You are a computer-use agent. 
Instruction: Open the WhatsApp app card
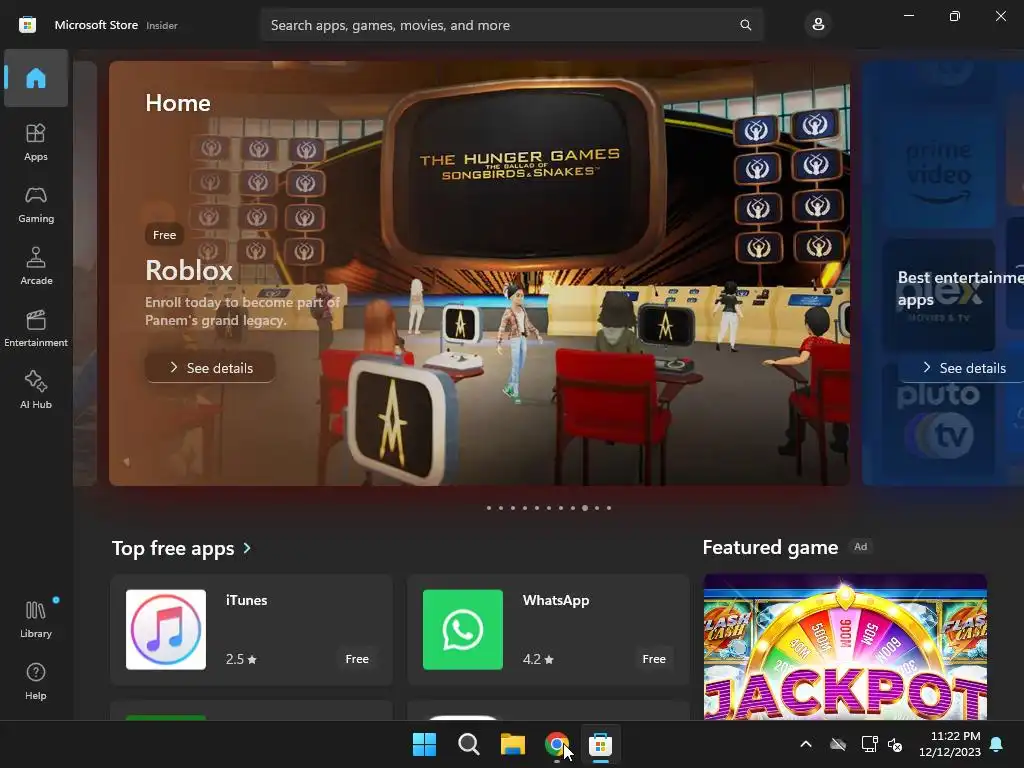pyautogui.click(x=549, y=630)
